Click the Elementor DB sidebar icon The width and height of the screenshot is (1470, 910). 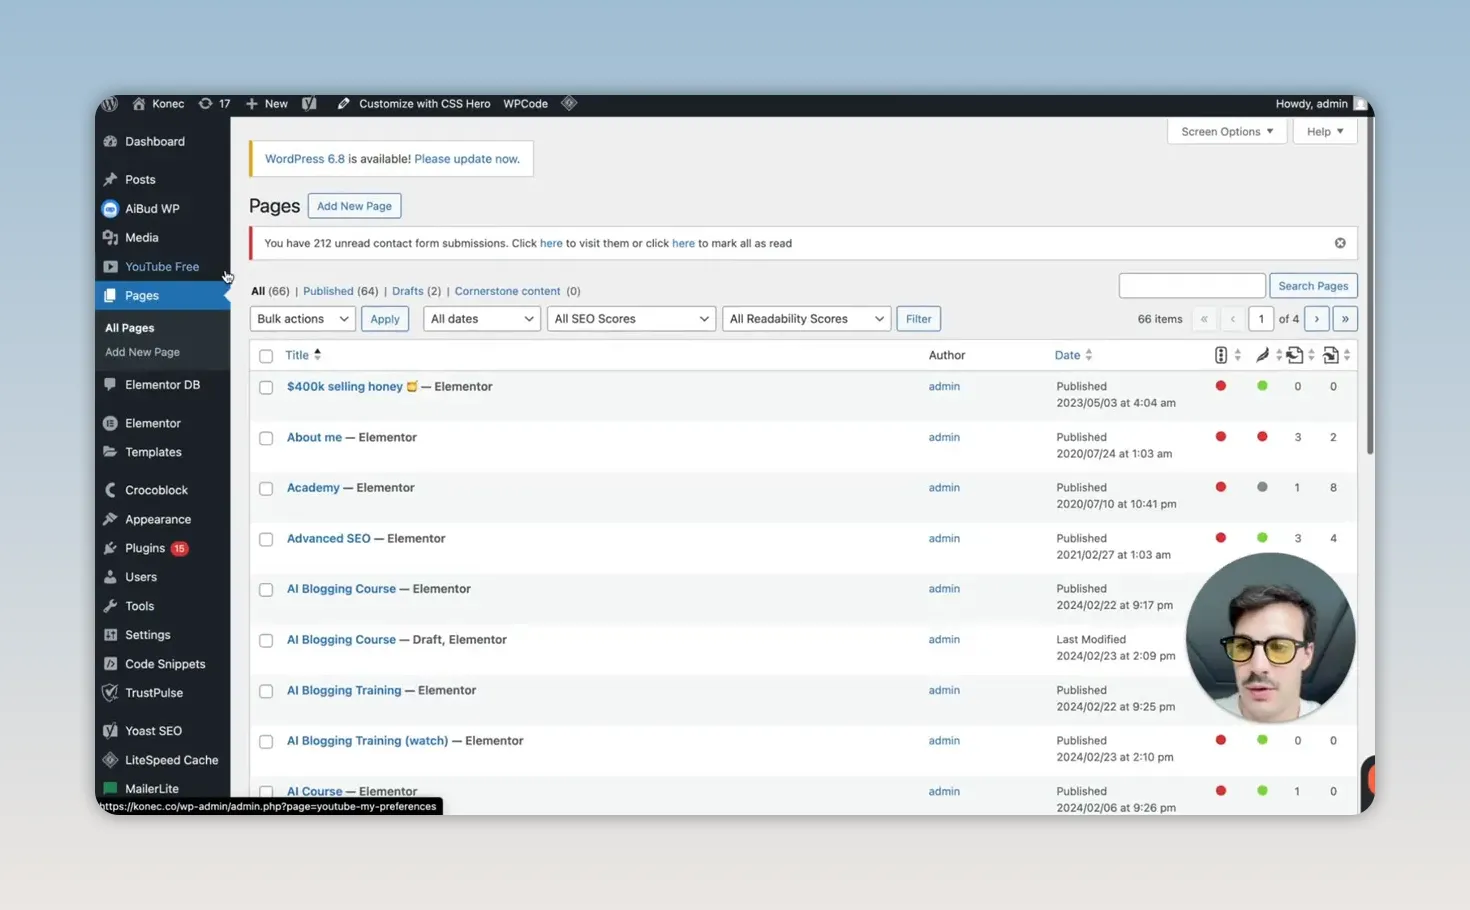(110, 385)
